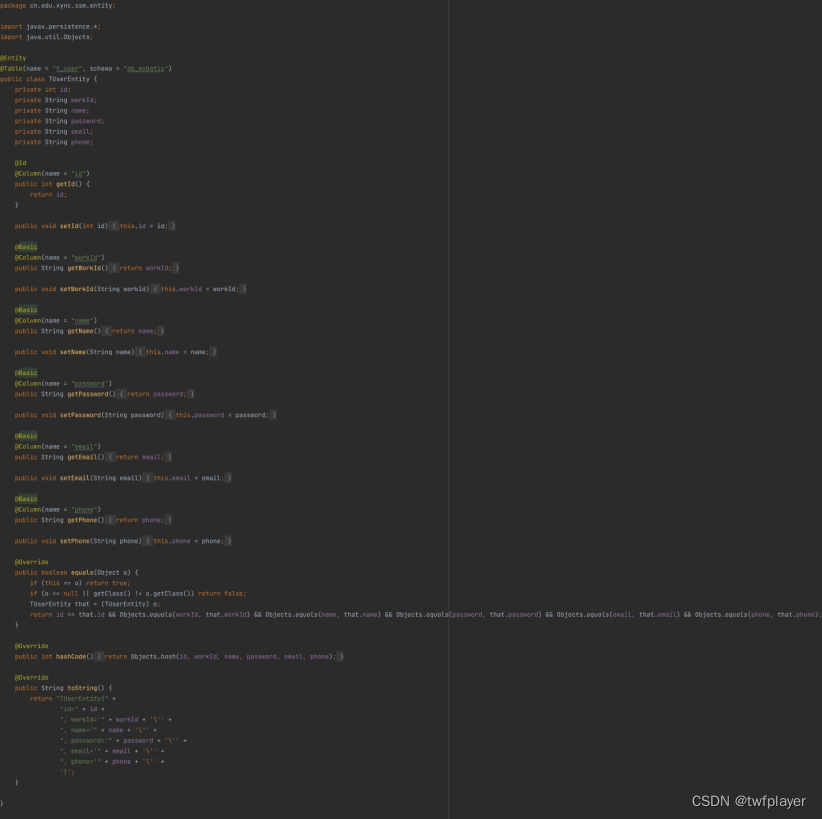The width and height of the screenshot is (822, 819).
Task: Expand the folded body of setId
Action: 144,226
